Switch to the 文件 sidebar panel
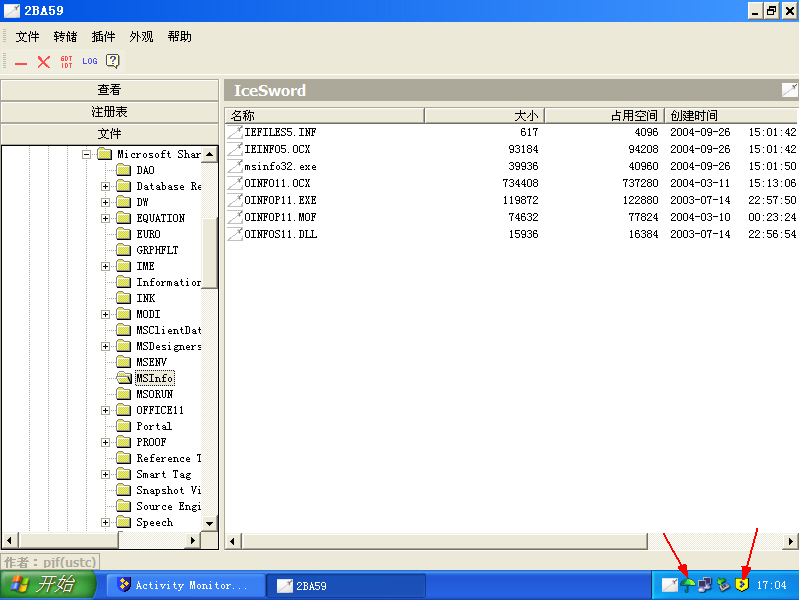Screen dimensions: 799x600 click(110, 134)
